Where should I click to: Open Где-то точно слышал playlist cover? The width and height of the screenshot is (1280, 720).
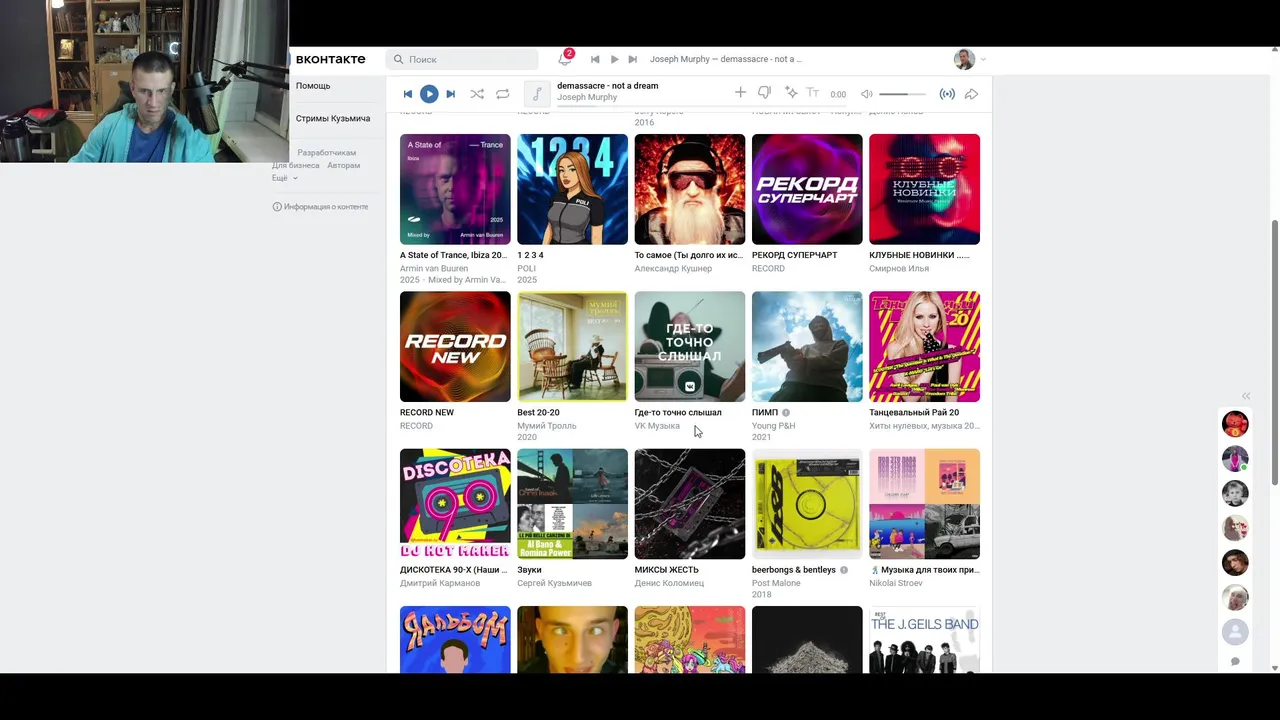[x=690, y=346]
